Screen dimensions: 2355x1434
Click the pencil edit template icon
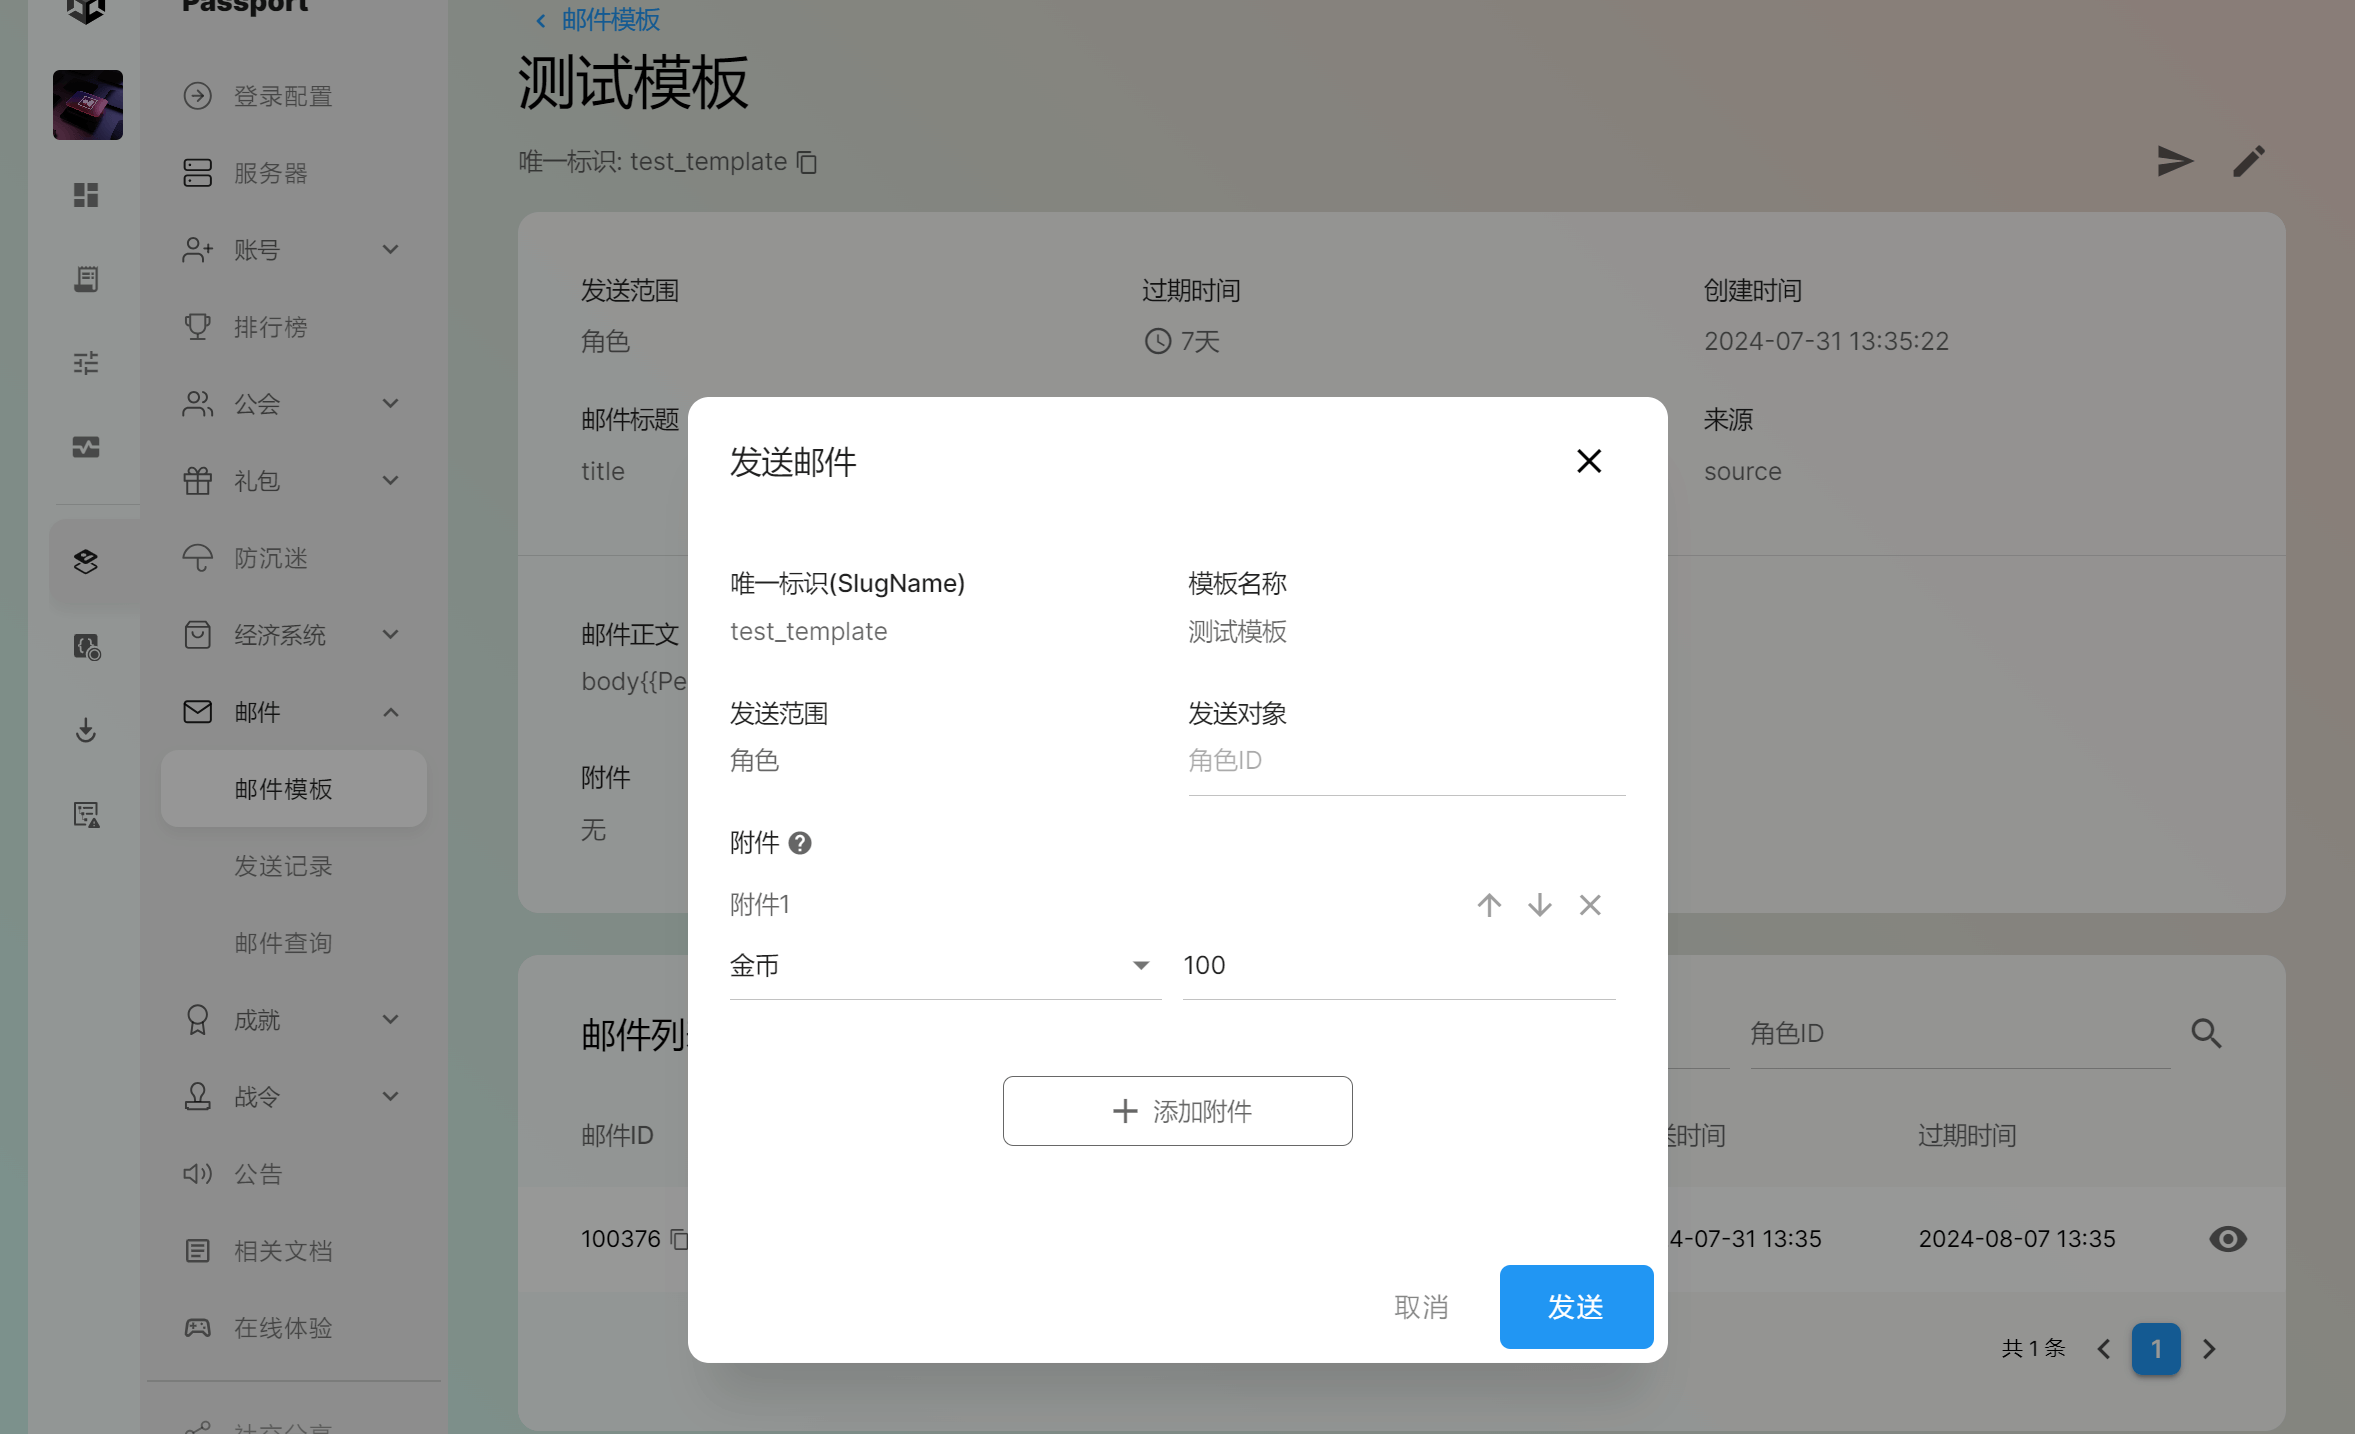tap(2248, 161)
